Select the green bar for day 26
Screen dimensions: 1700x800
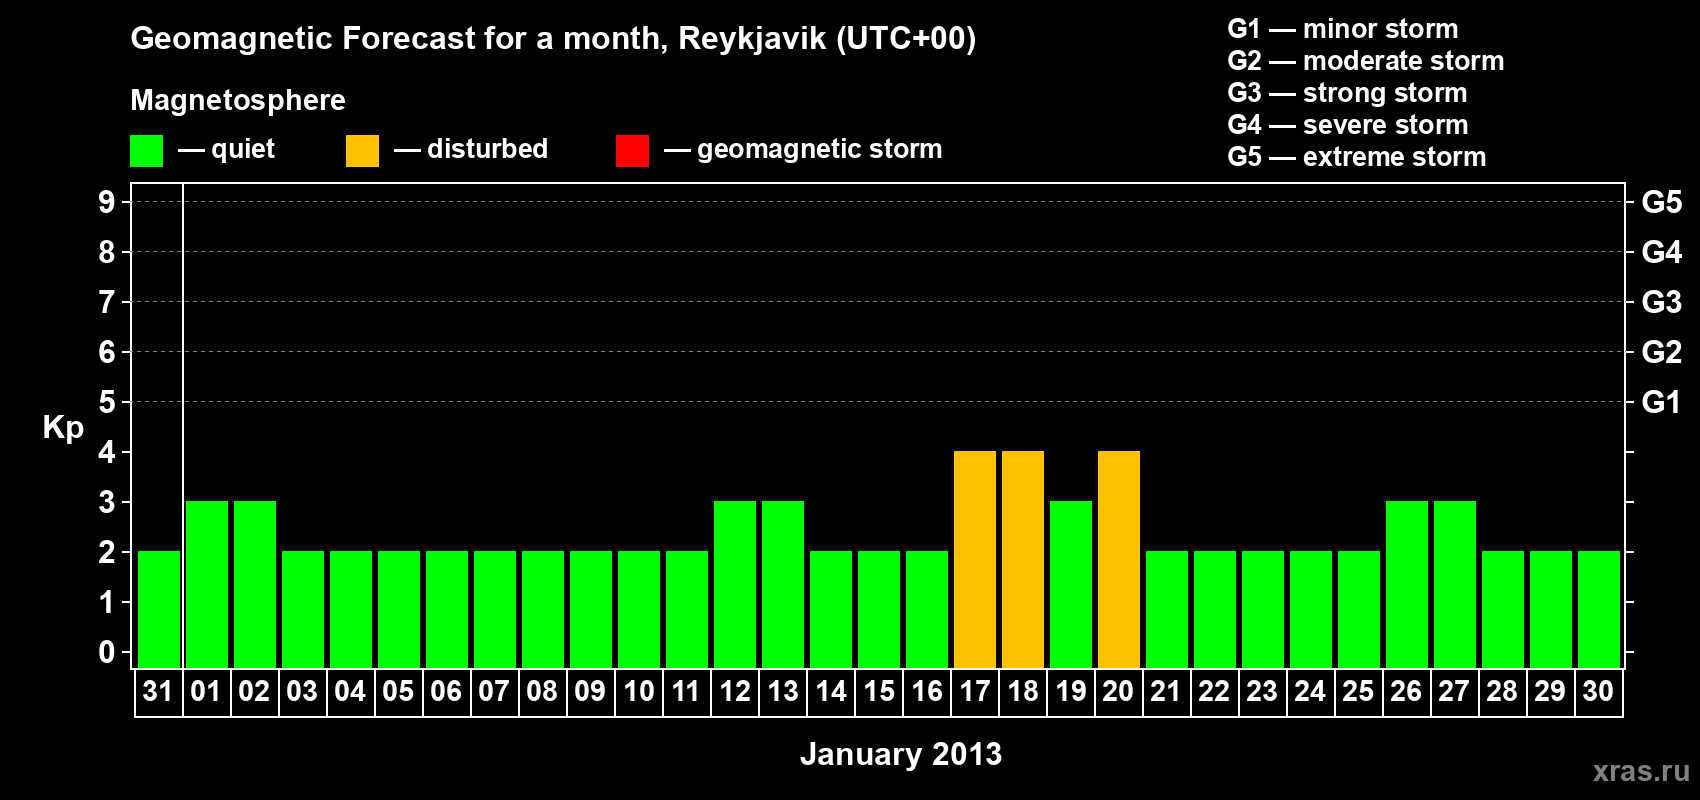[x=1407, y=584]
